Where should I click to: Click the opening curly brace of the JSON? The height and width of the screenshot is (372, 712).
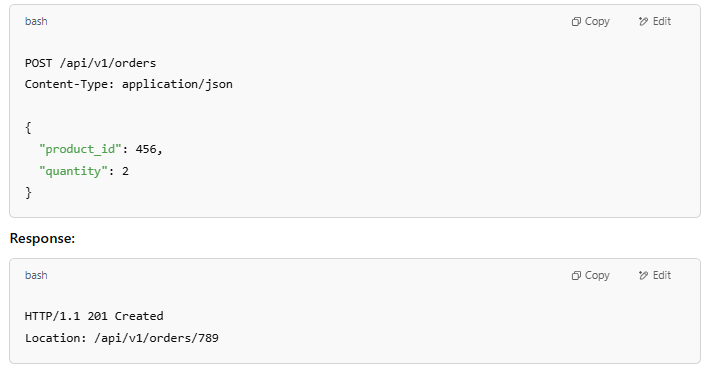28,128
